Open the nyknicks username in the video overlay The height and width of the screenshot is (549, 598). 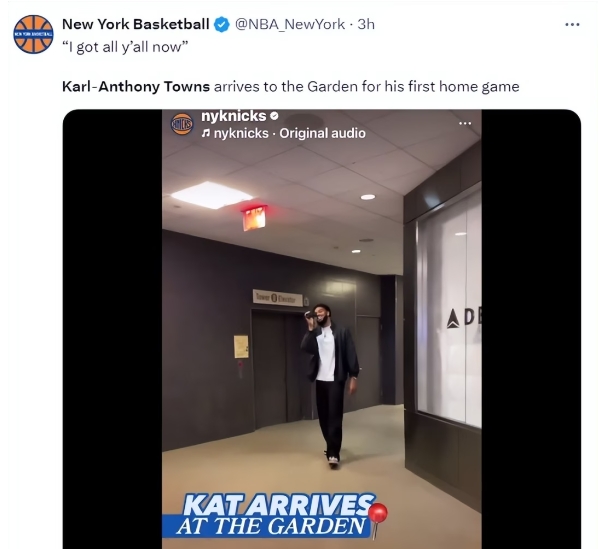pos(233,116)
